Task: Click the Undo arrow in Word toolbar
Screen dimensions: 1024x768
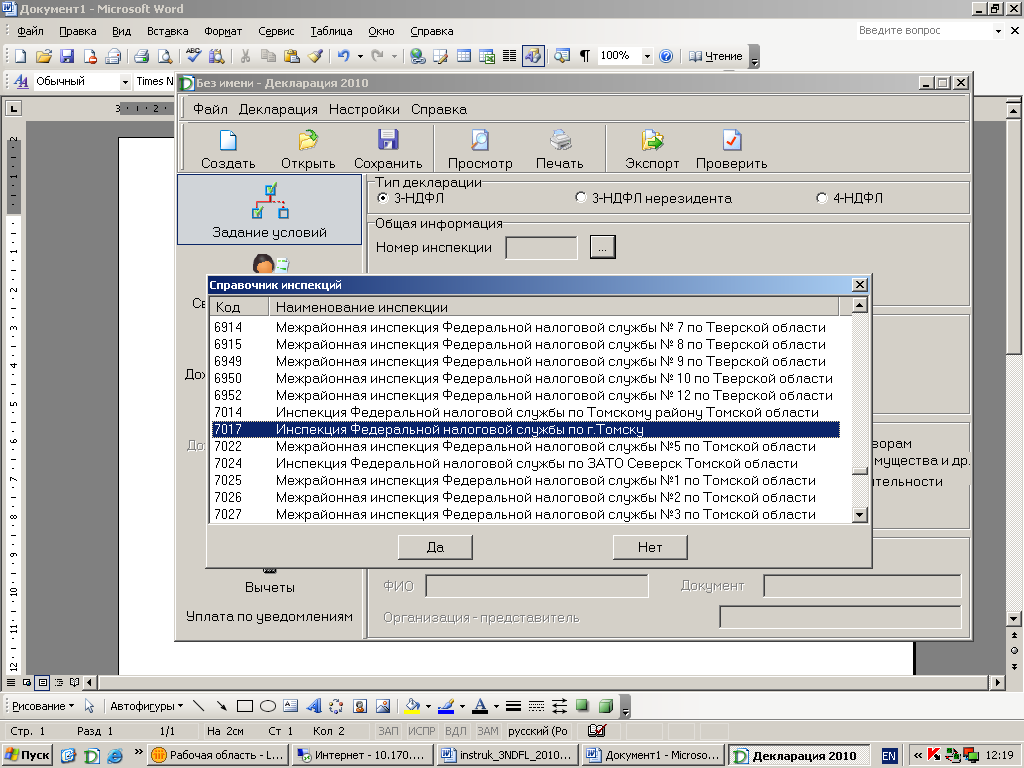Action: (344, 56)
